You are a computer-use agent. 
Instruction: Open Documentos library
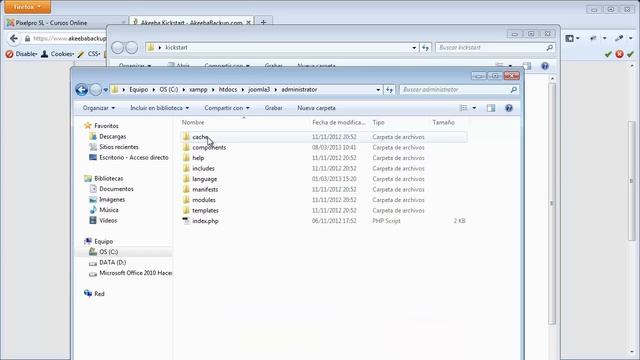click(116, 189)
